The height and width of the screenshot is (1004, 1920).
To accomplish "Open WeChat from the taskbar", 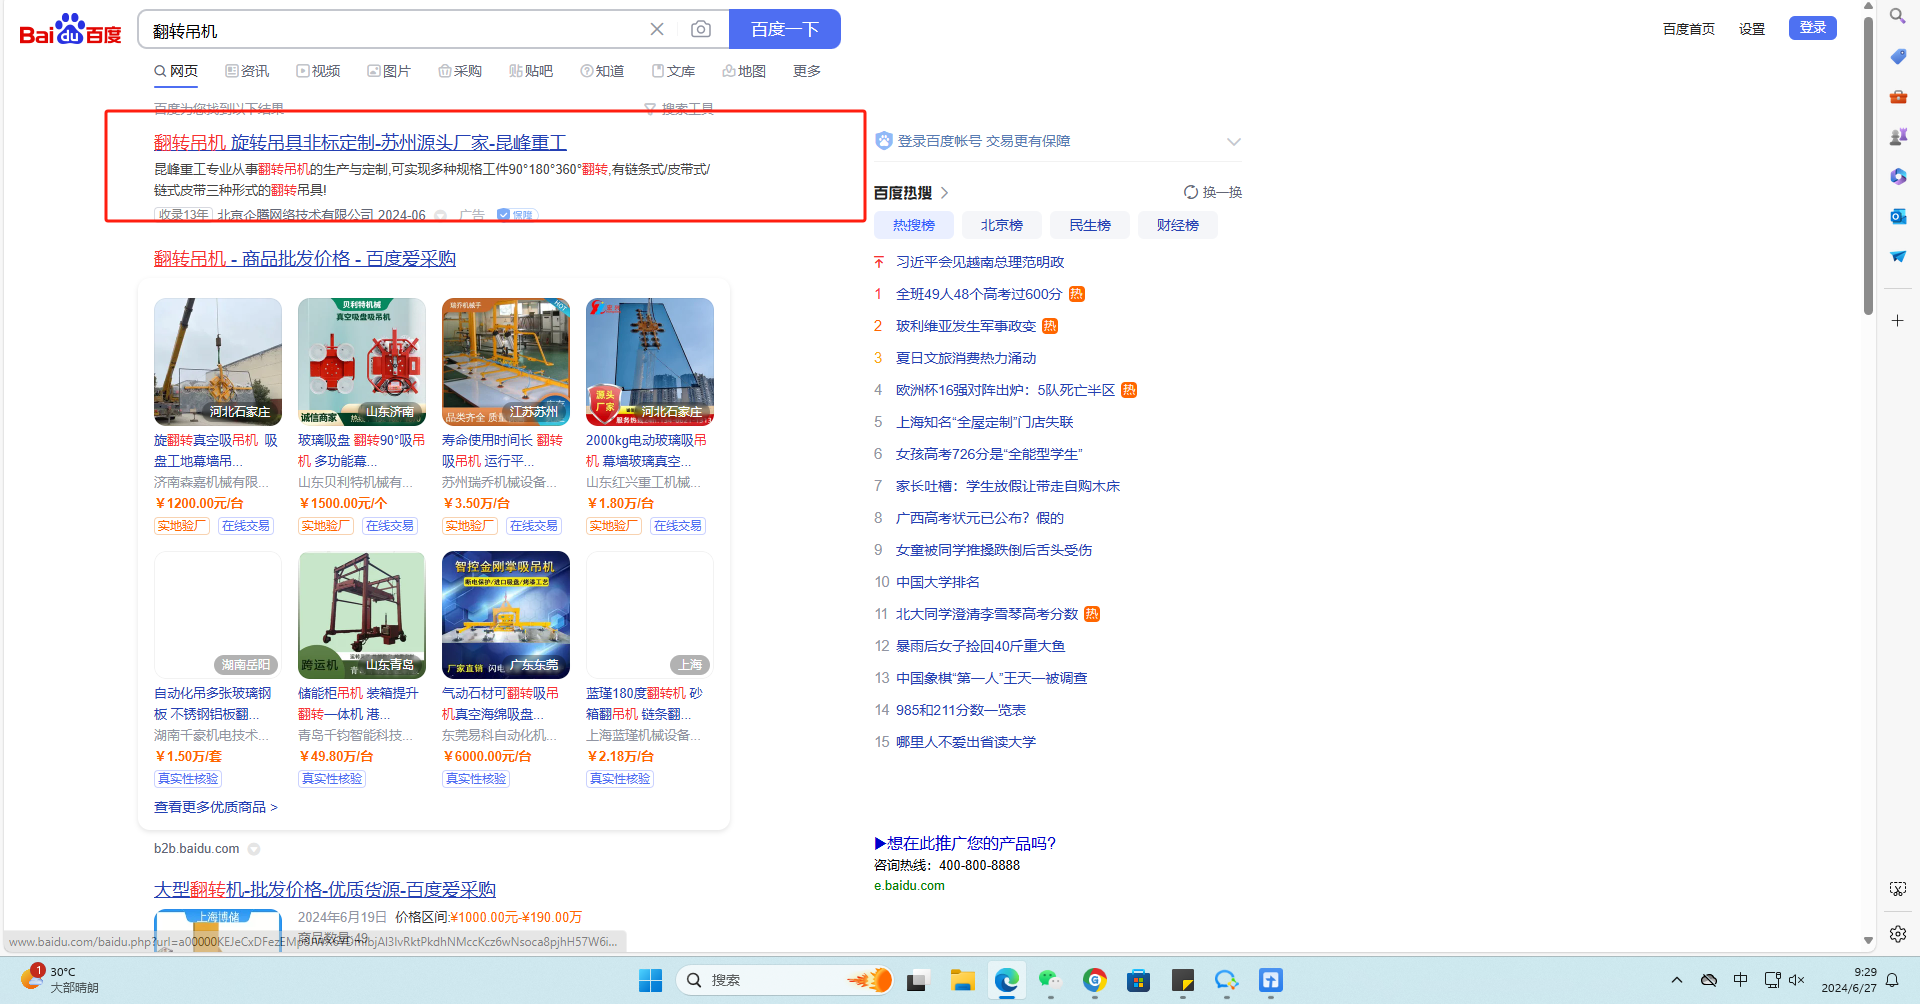I will (x=1049, y=980).
